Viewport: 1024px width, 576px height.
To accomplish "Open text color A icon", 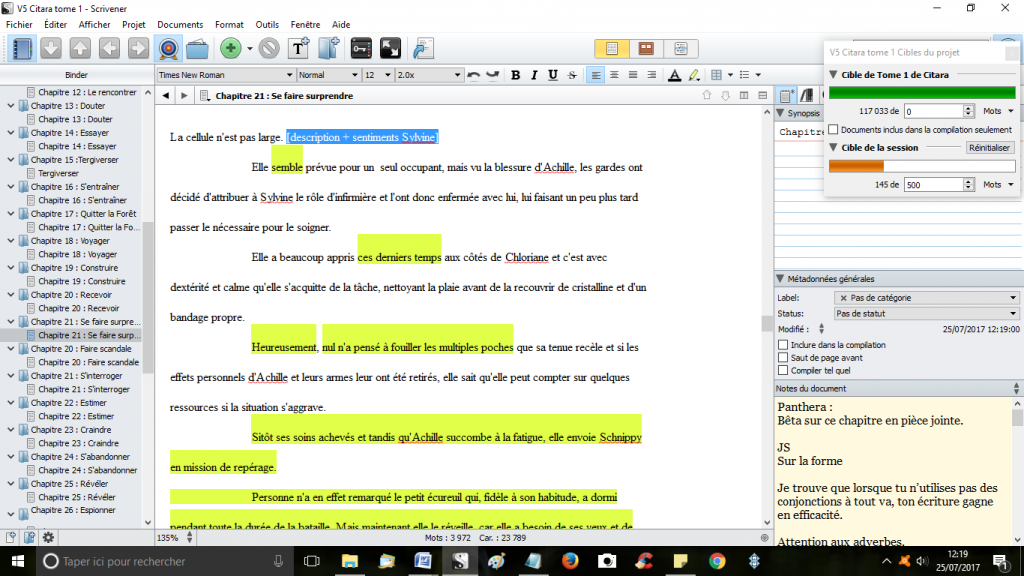I will click(x=674, y=75).
